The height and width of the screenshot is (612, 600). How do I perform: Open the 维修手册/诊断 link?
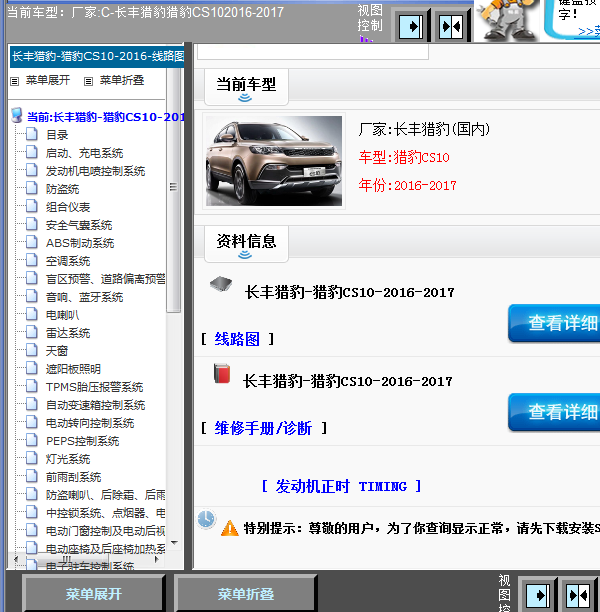263,428
